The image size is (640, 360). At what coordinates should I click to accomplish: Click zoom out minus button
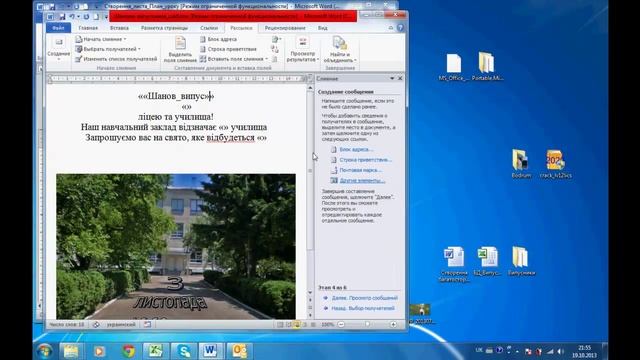[341, 324]
